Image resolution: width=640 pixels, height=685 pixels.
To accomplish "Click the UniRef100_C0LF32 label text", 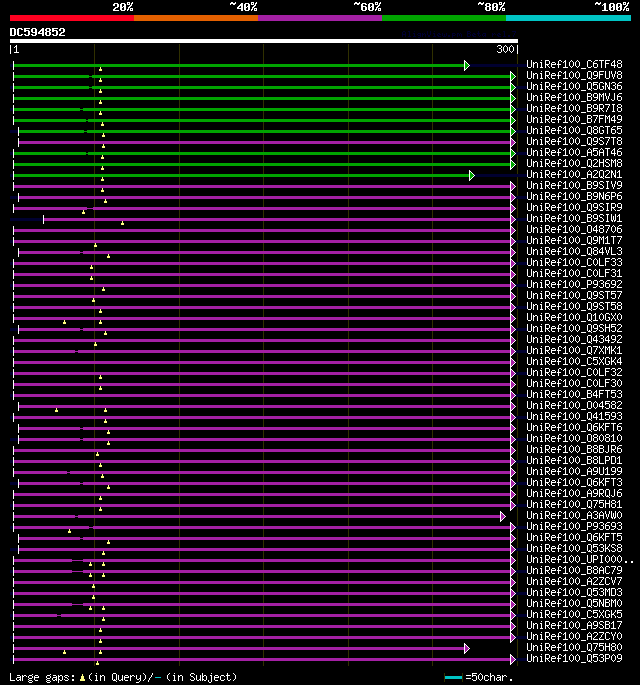I will coord(574,372).
